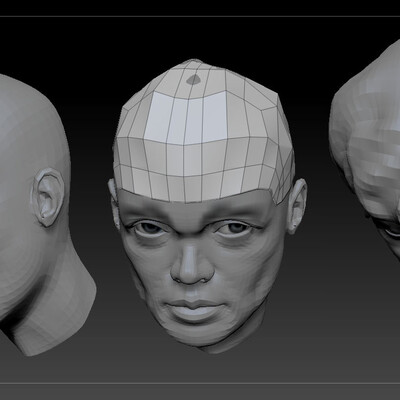Select the front-facing head's ear on the viewer's right
This screenshot has width=400, height=400.
[x=297, y=206]
